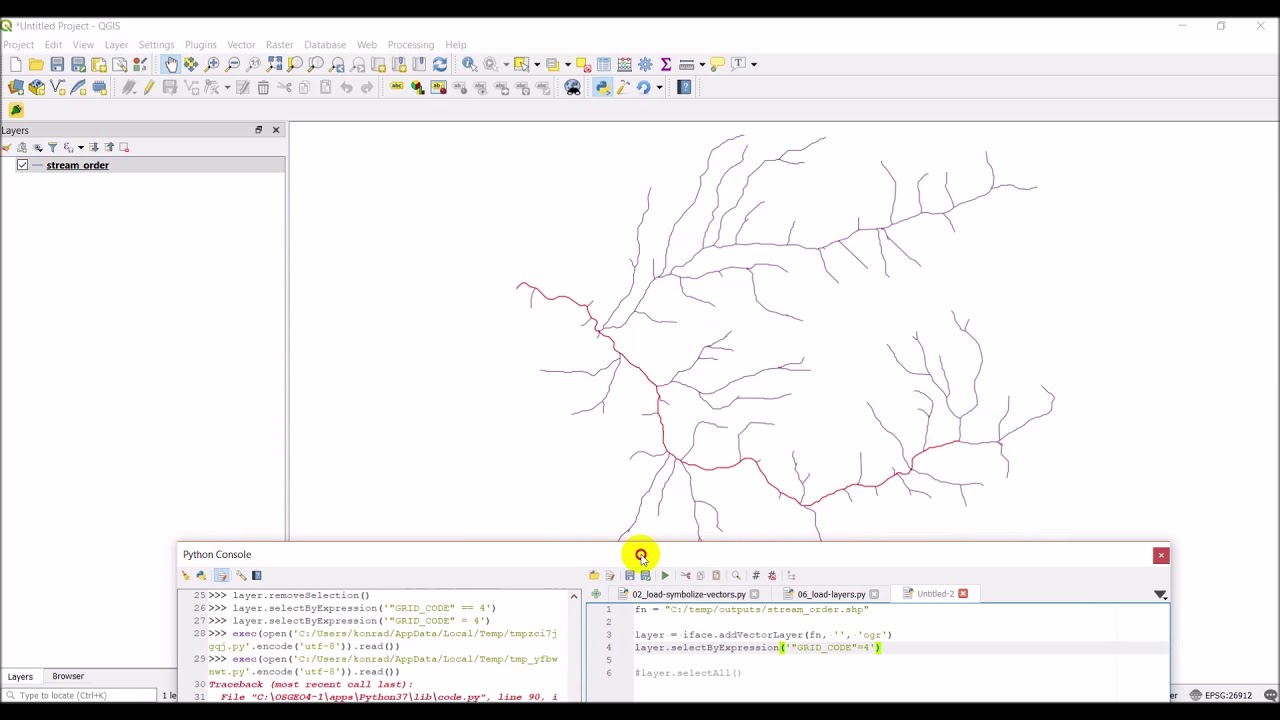Open the Statistical Summary sigma icon

[x=666, y=64]
